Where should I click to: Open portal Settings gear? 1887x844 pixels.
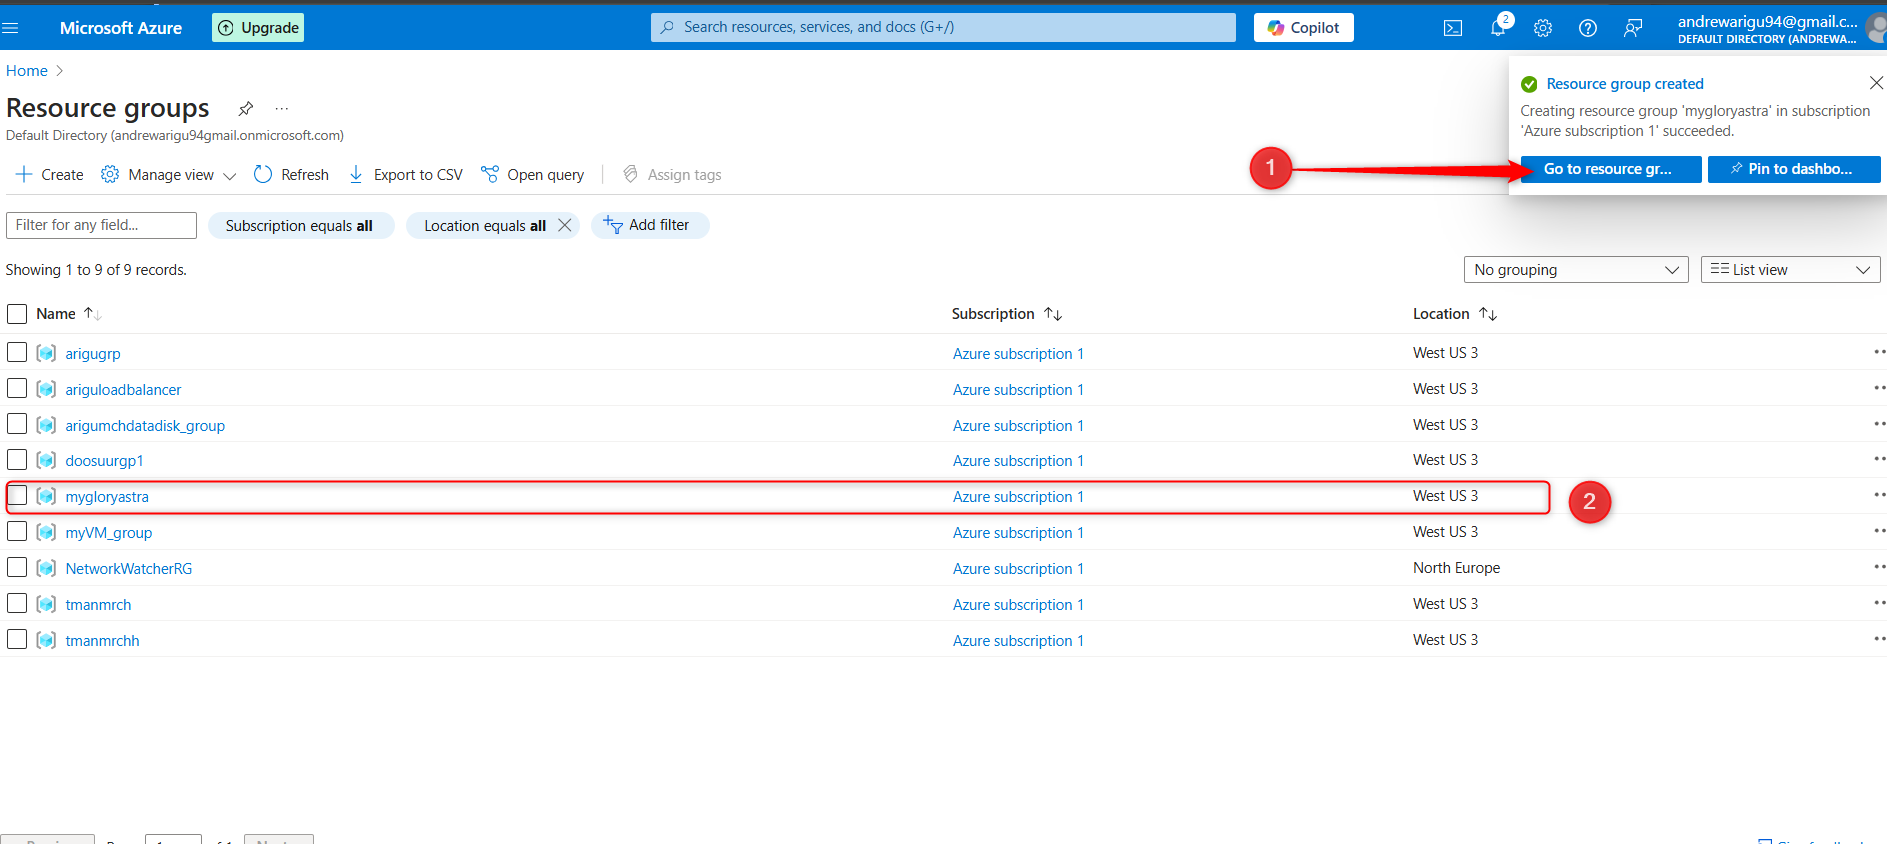coord(1543,28)
